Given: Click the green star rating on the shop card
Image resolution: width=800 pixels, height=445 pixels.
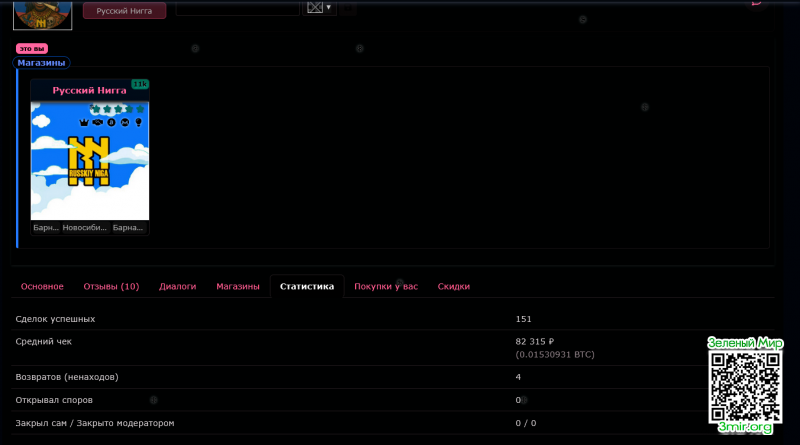Looking at the screenshot, I should point(116,108).
